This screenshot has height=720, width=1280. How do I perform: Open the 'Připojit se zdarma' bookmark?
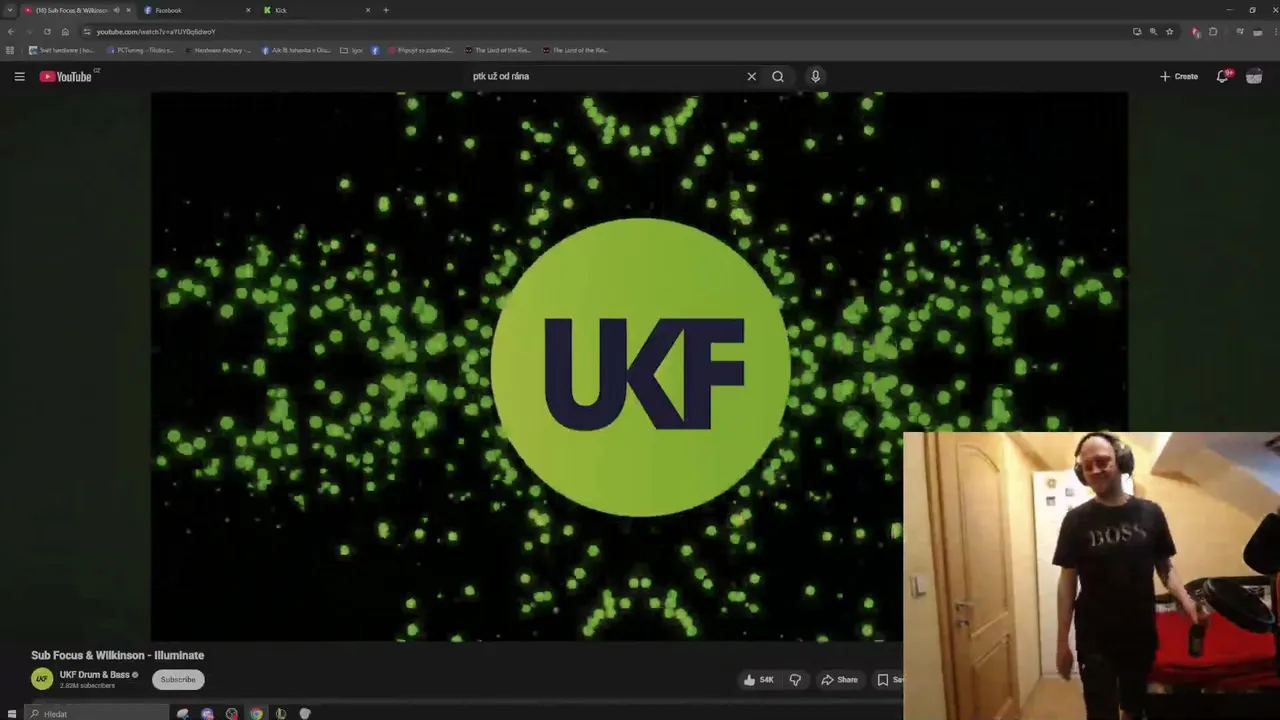[x=421, y=50]
